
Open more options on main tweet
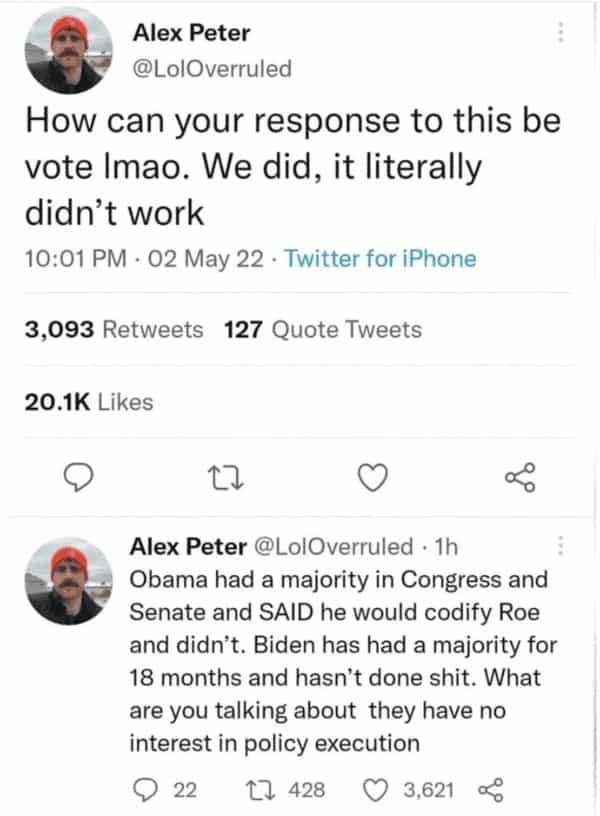[561, 34]
